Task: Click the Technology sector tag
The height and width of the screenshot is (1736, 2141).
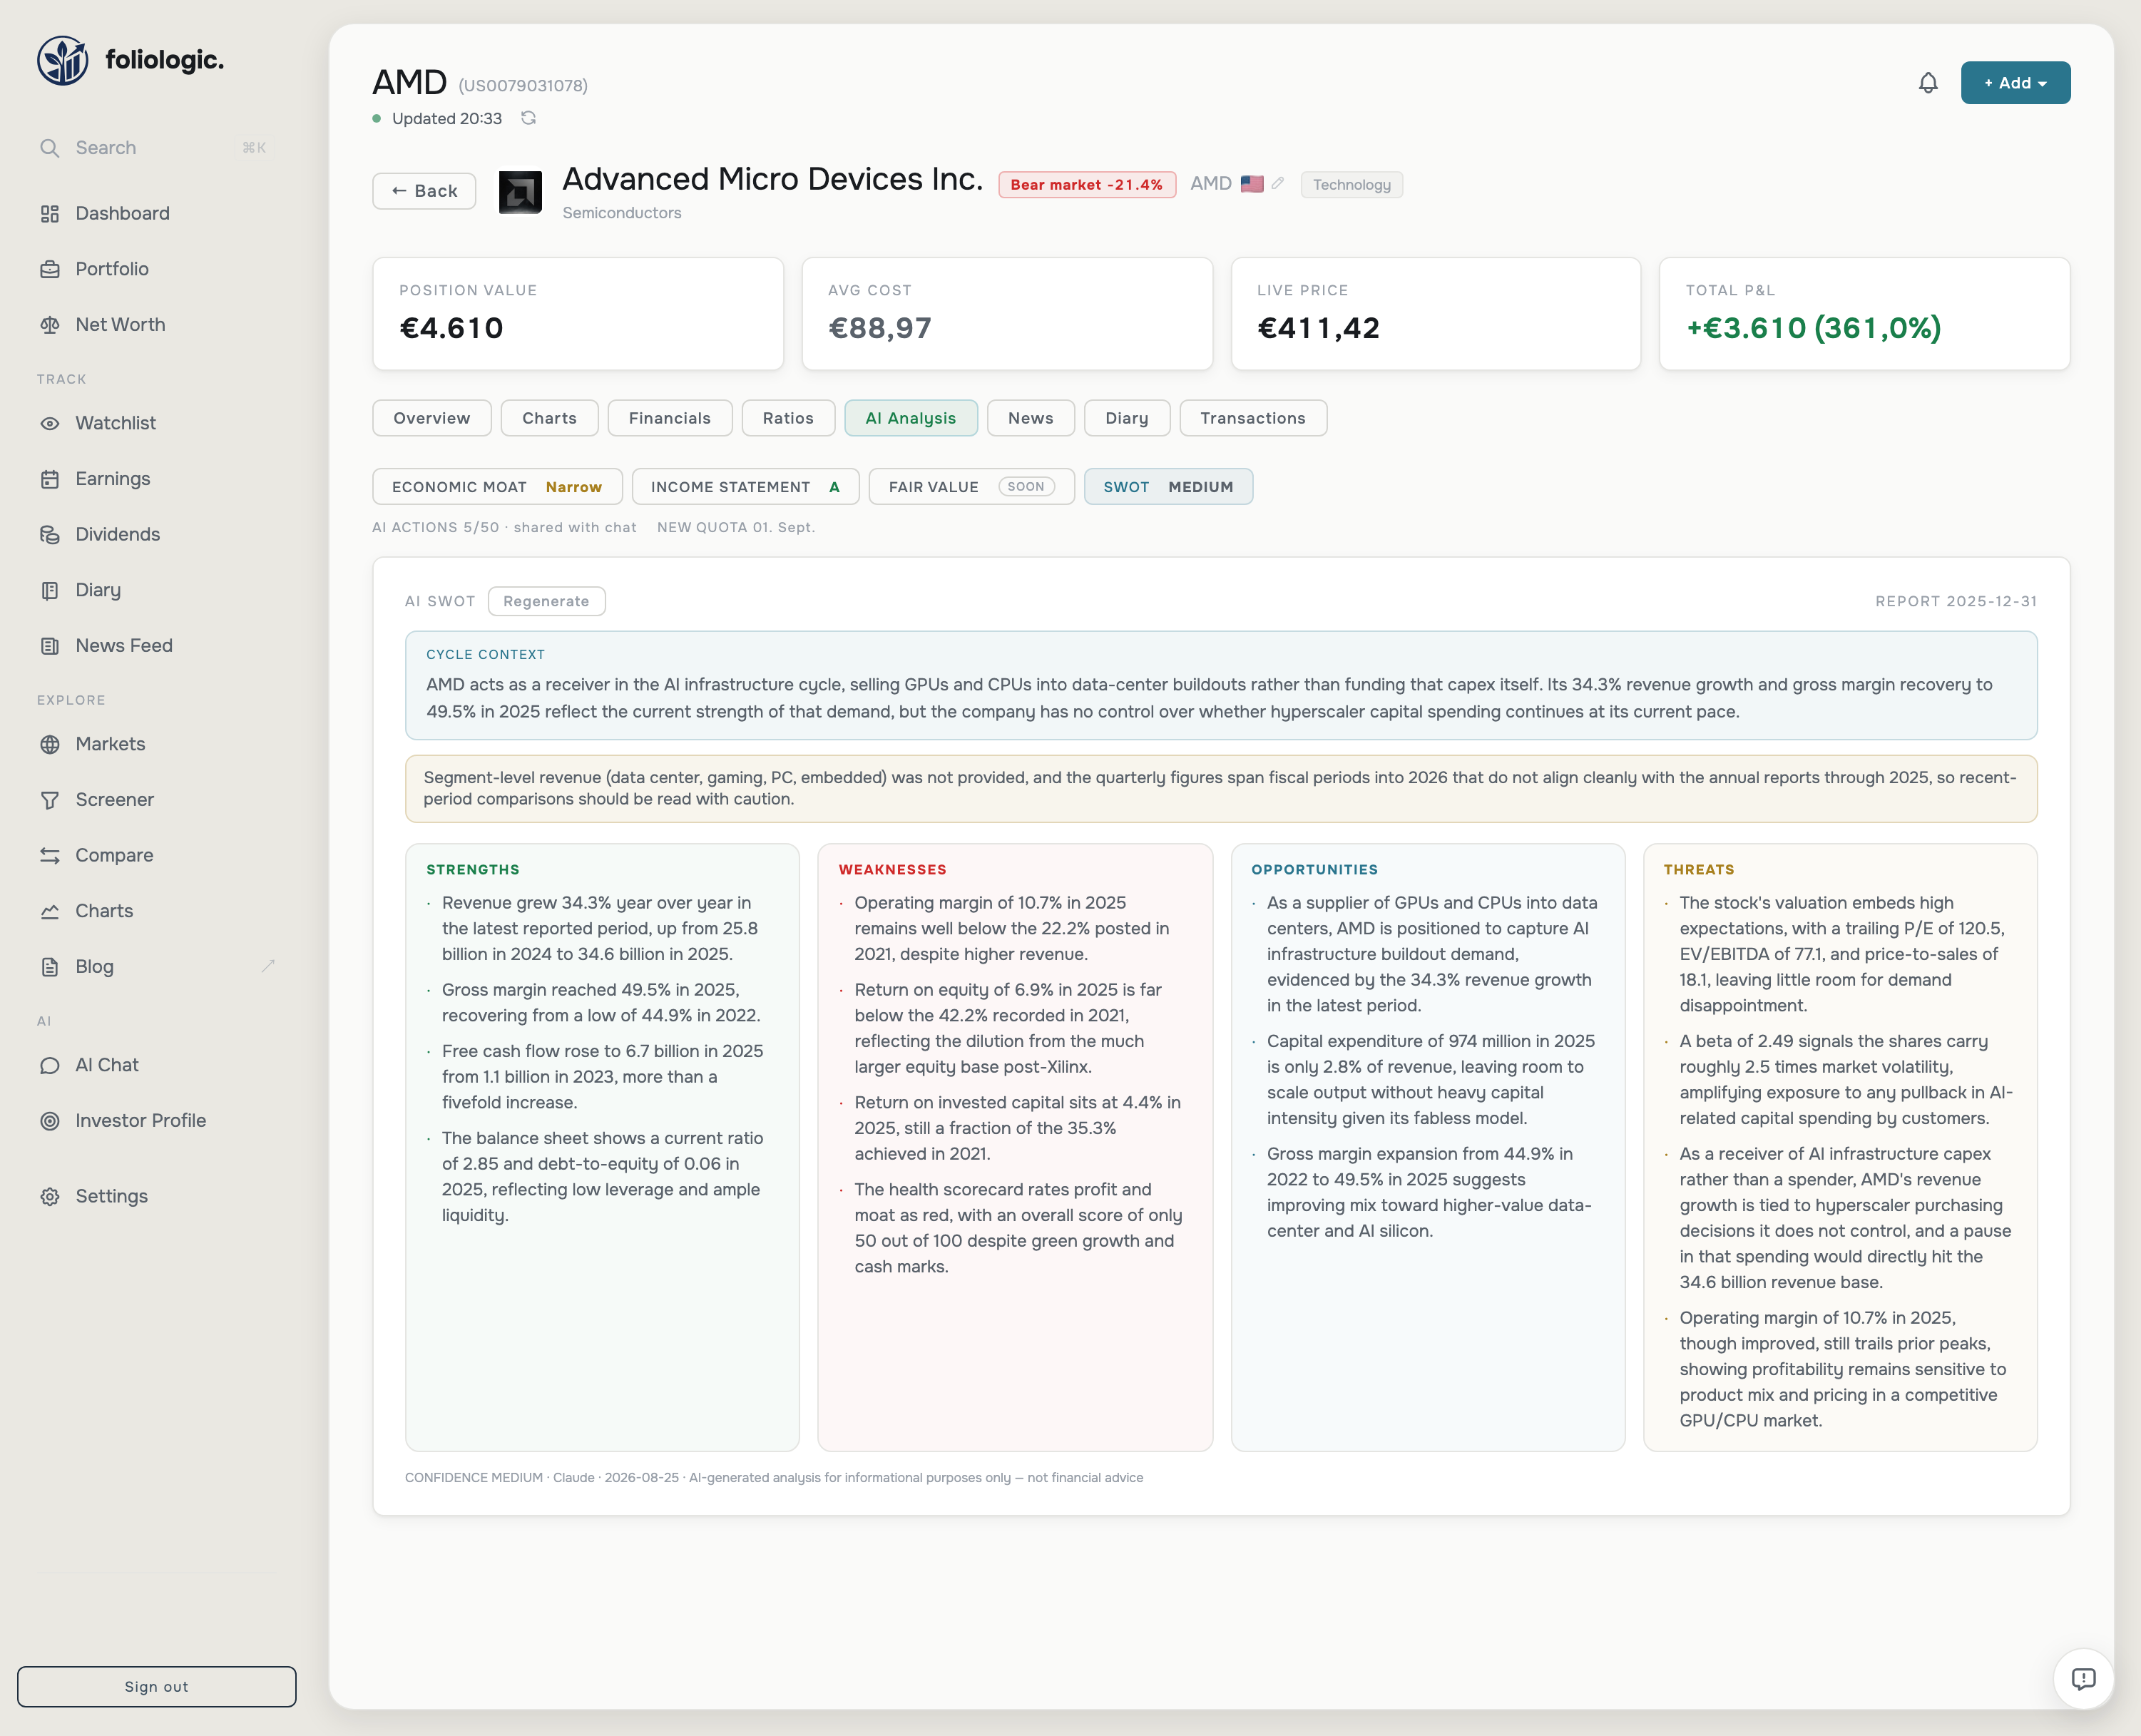Action: tap(1351, 184)
